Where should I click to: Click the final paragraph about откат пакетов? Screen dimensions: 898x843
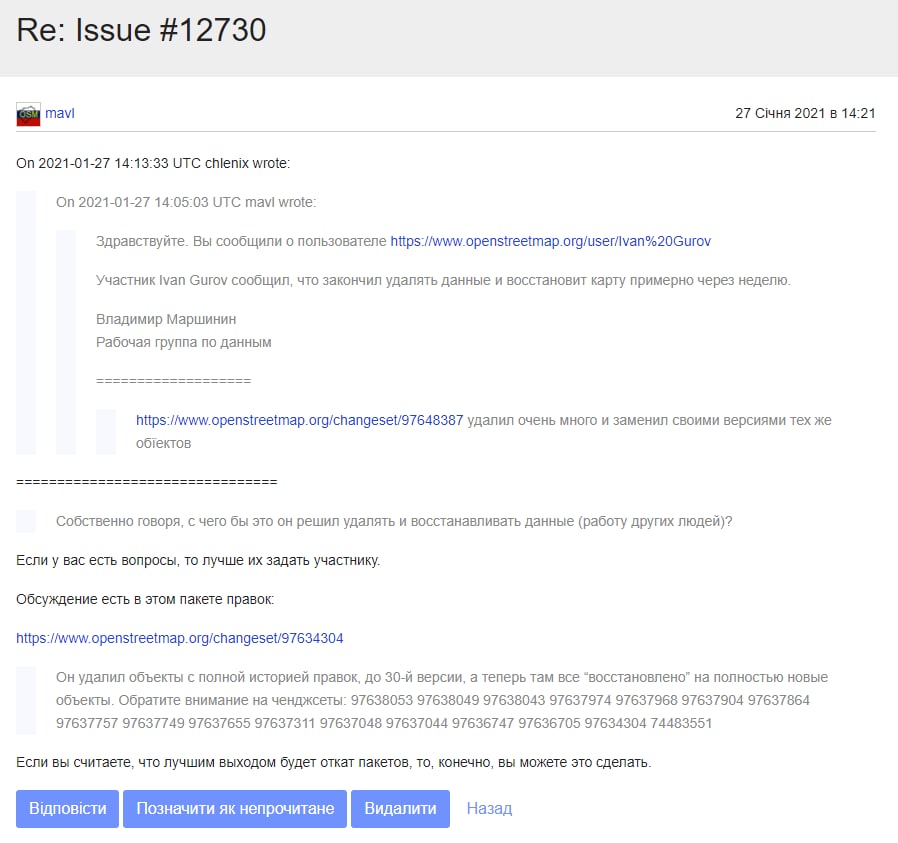tap(333, 762)
